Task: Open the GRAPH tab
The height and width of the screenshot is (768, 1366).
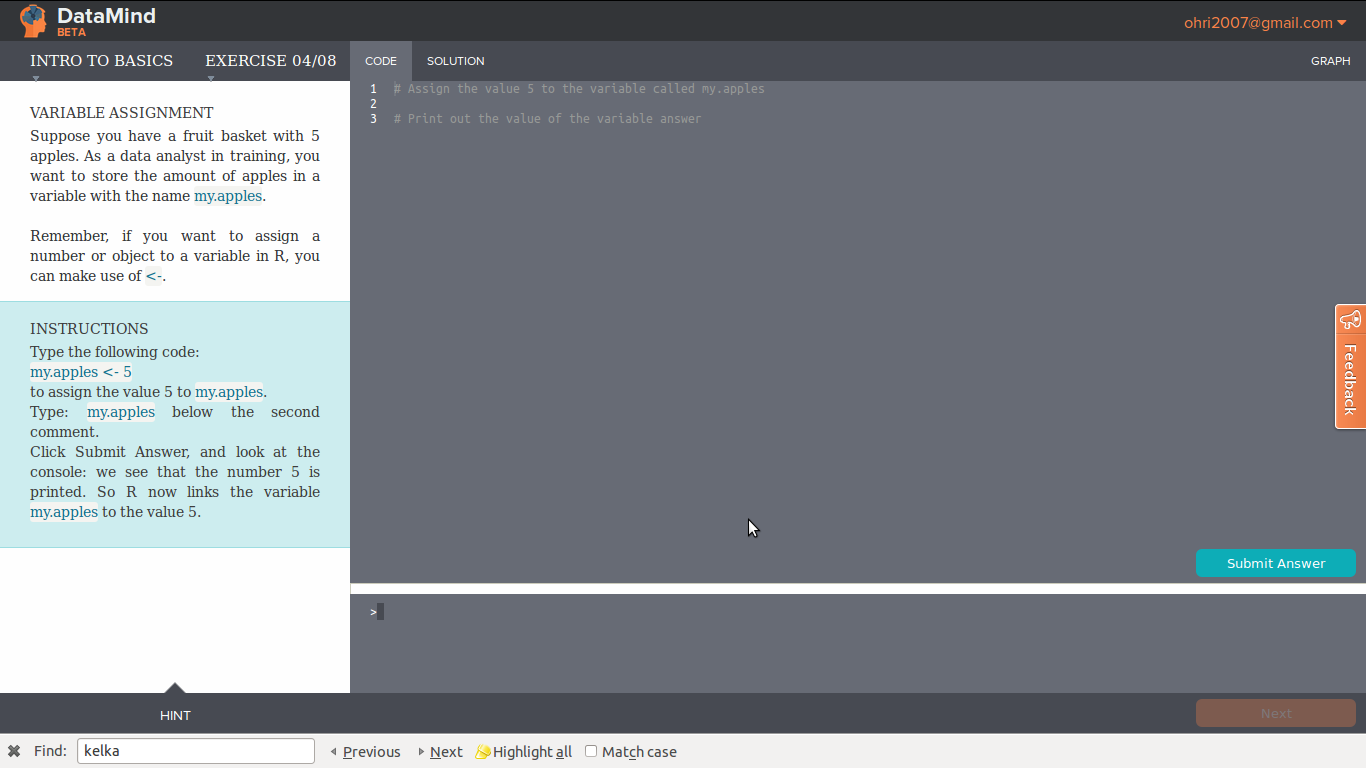Action: click(1330, 61)
